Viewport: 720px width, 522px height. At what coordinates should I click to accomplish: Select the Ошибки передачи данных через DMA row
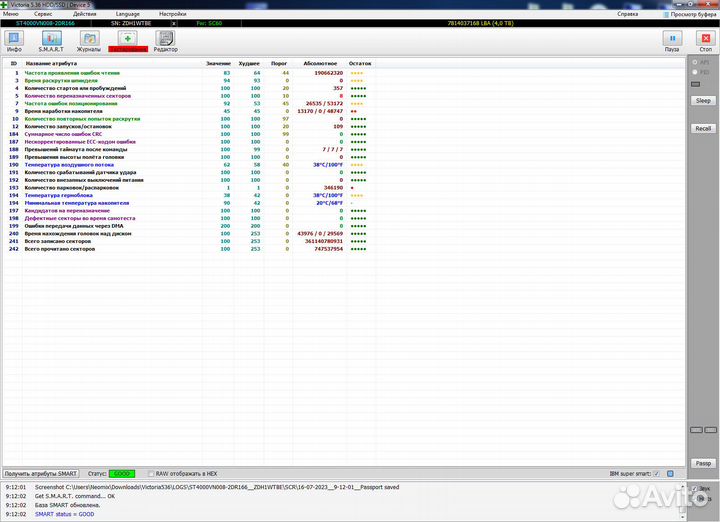click(x=191, y=226)
